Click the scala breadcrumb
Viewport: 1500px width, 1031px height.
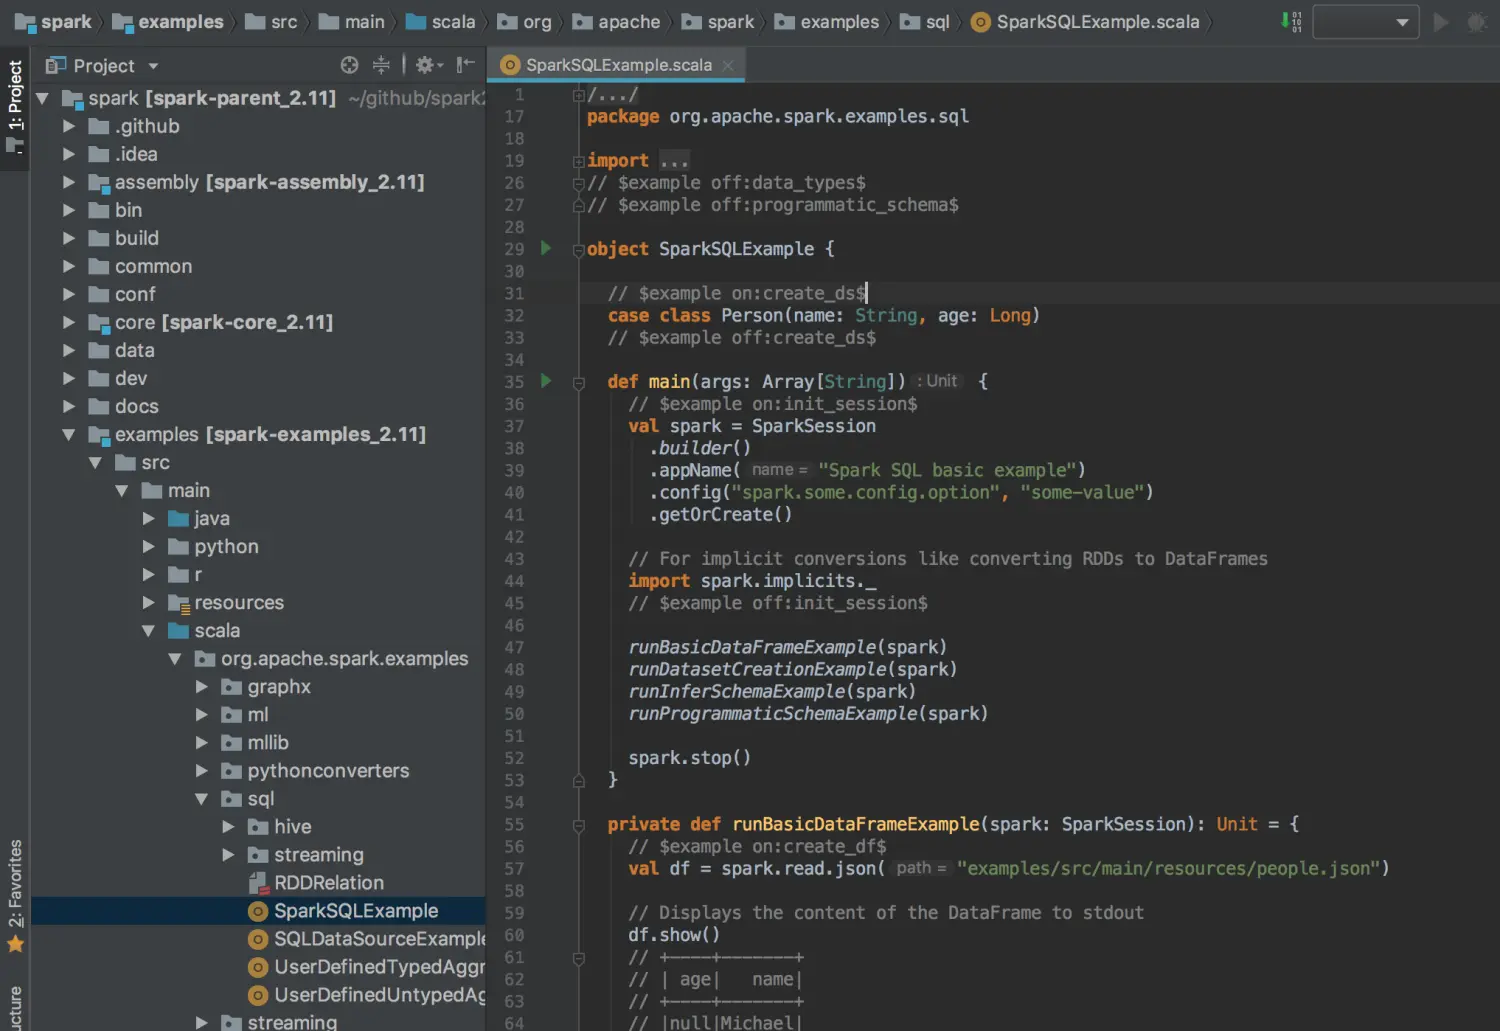pyautogui.click(x=440, y=22)
